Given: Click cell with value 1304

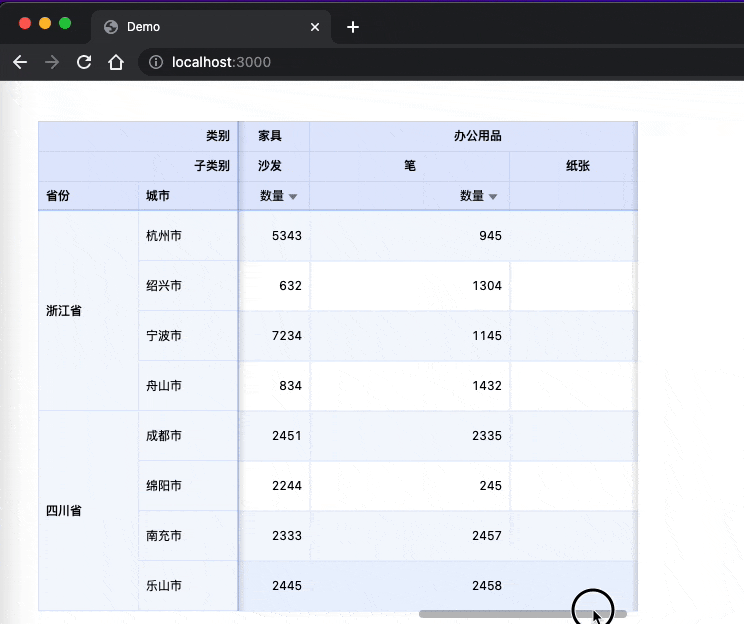Looking at the screenshot, I should pyautogui.click(x=409, y=286).
